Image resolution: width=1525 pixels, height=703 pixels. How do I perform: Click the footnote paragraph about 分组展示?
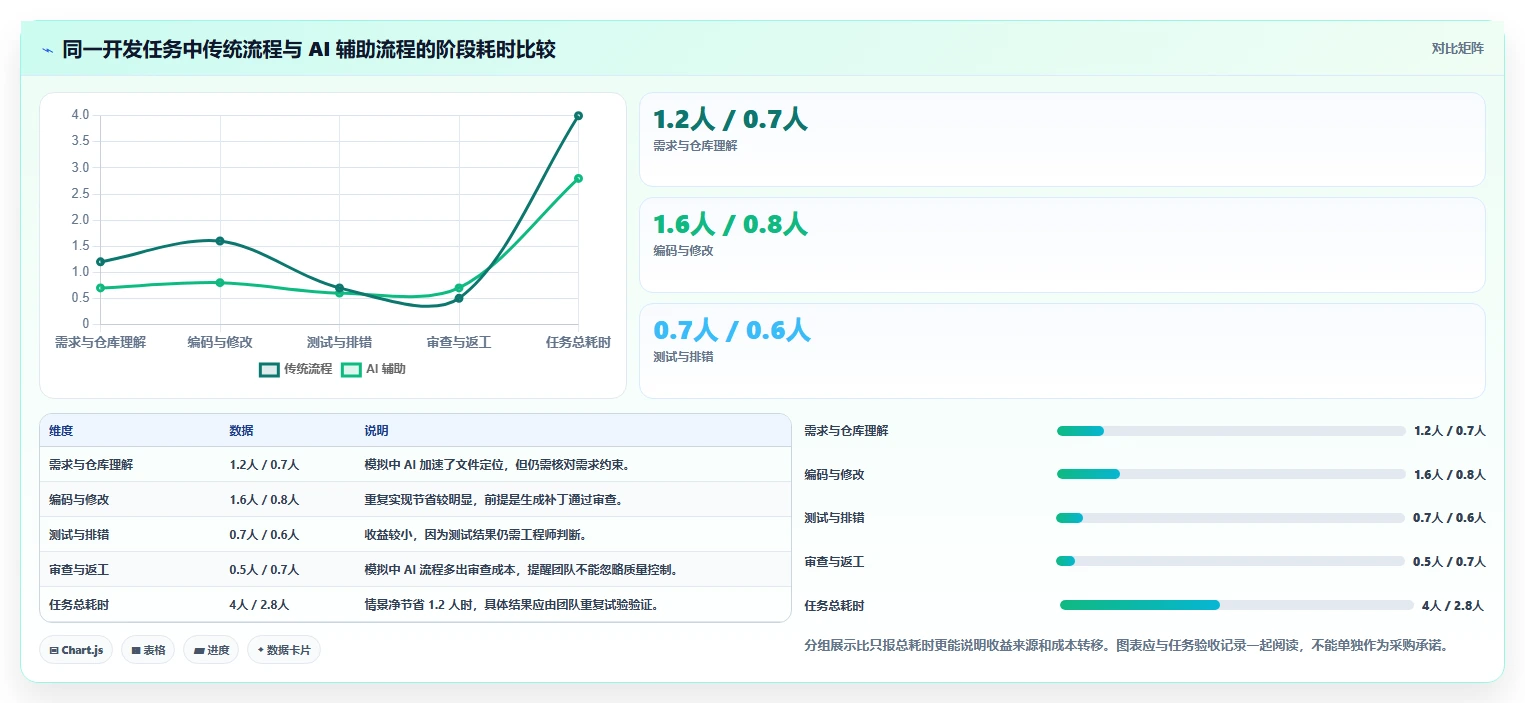[x=1127, y=646]
